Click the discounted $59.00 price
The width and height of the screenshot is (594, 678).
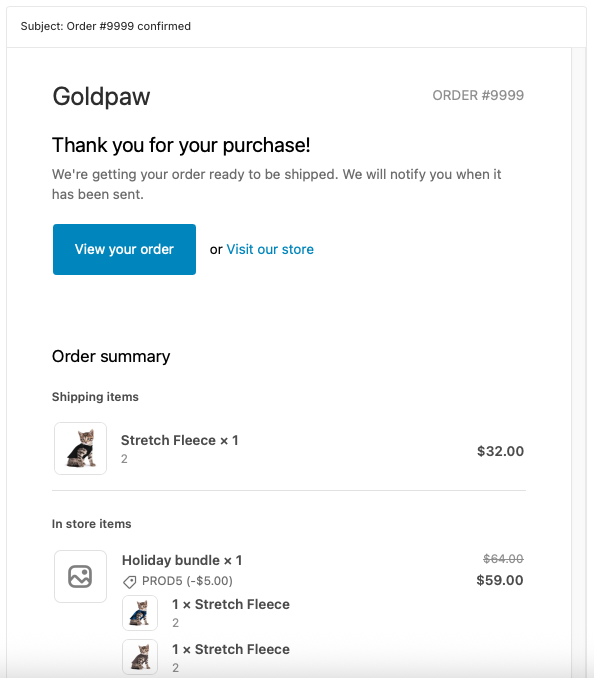500,580
